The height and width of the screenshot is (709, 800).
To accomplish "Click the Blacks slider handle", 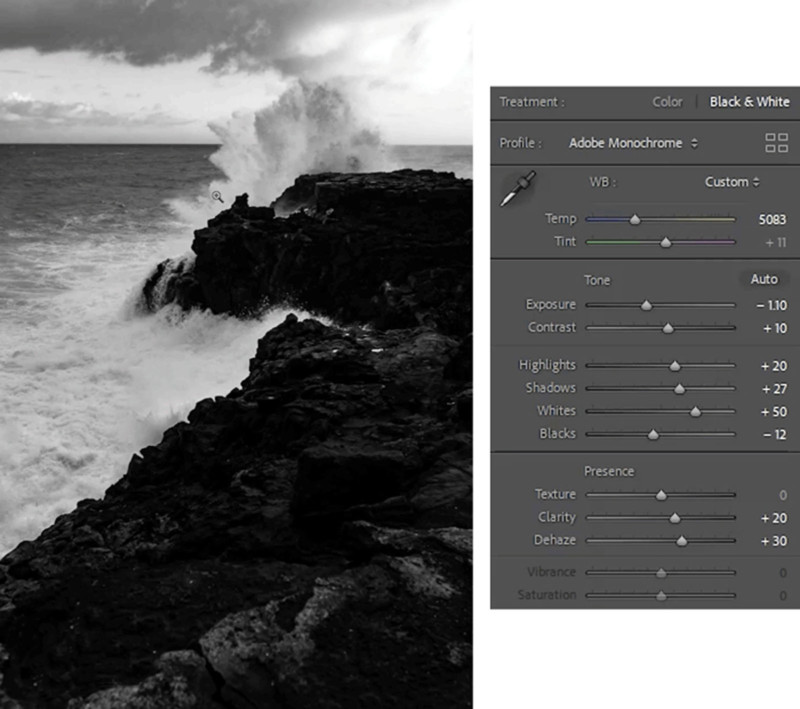I will (653, 435).
